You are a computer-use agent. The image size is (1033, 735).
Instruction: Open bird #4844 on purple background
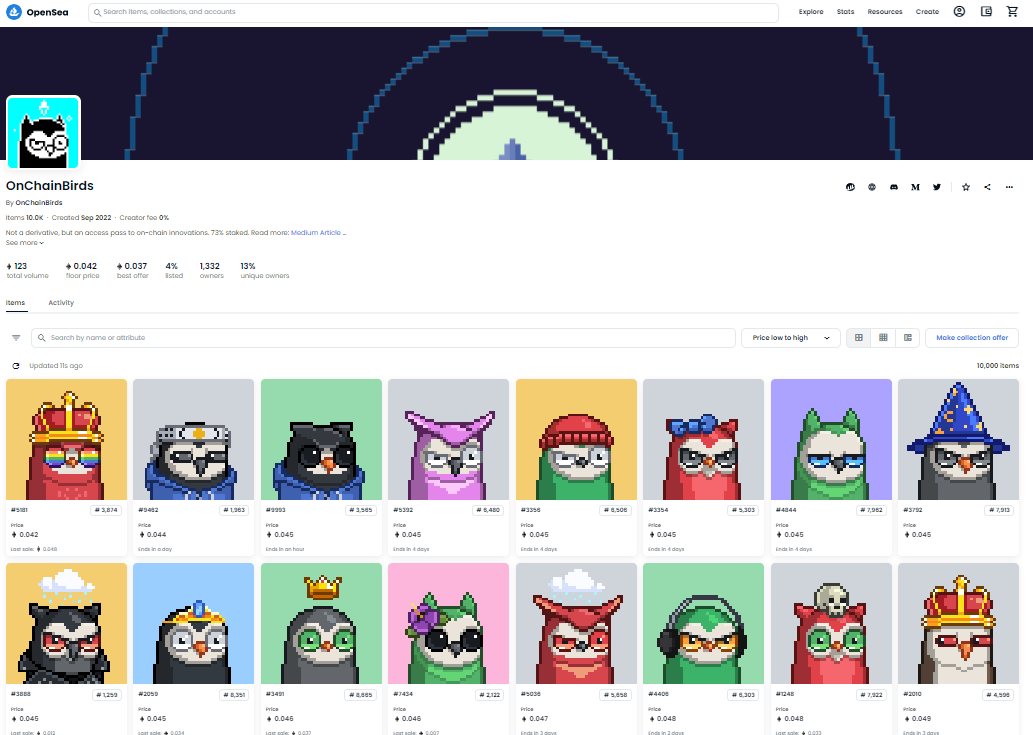(831, 439)
